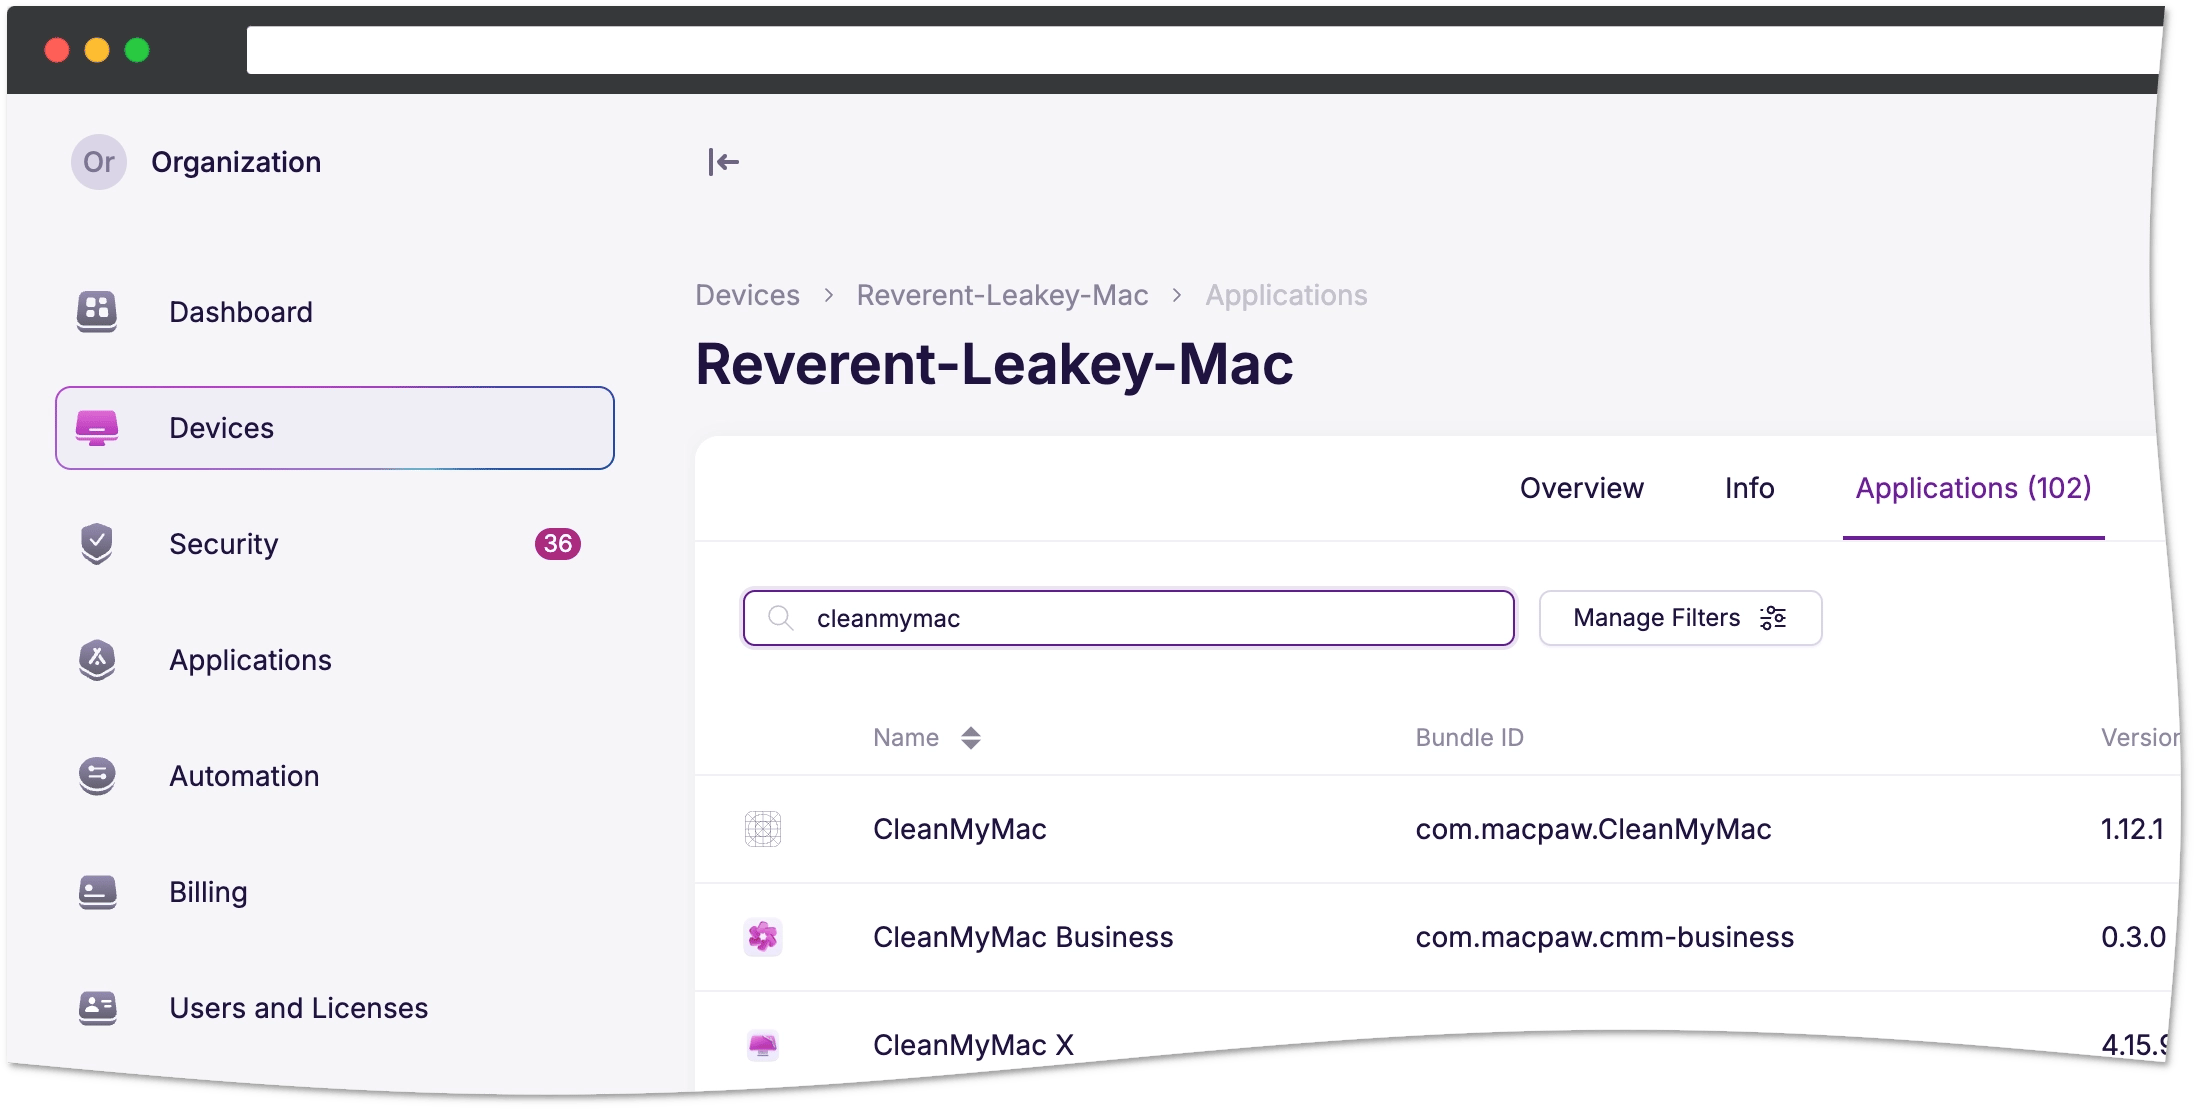2194x1109 pixels.
Task: Click the Security badge showing 36
Action: click(x=558, y=544)
